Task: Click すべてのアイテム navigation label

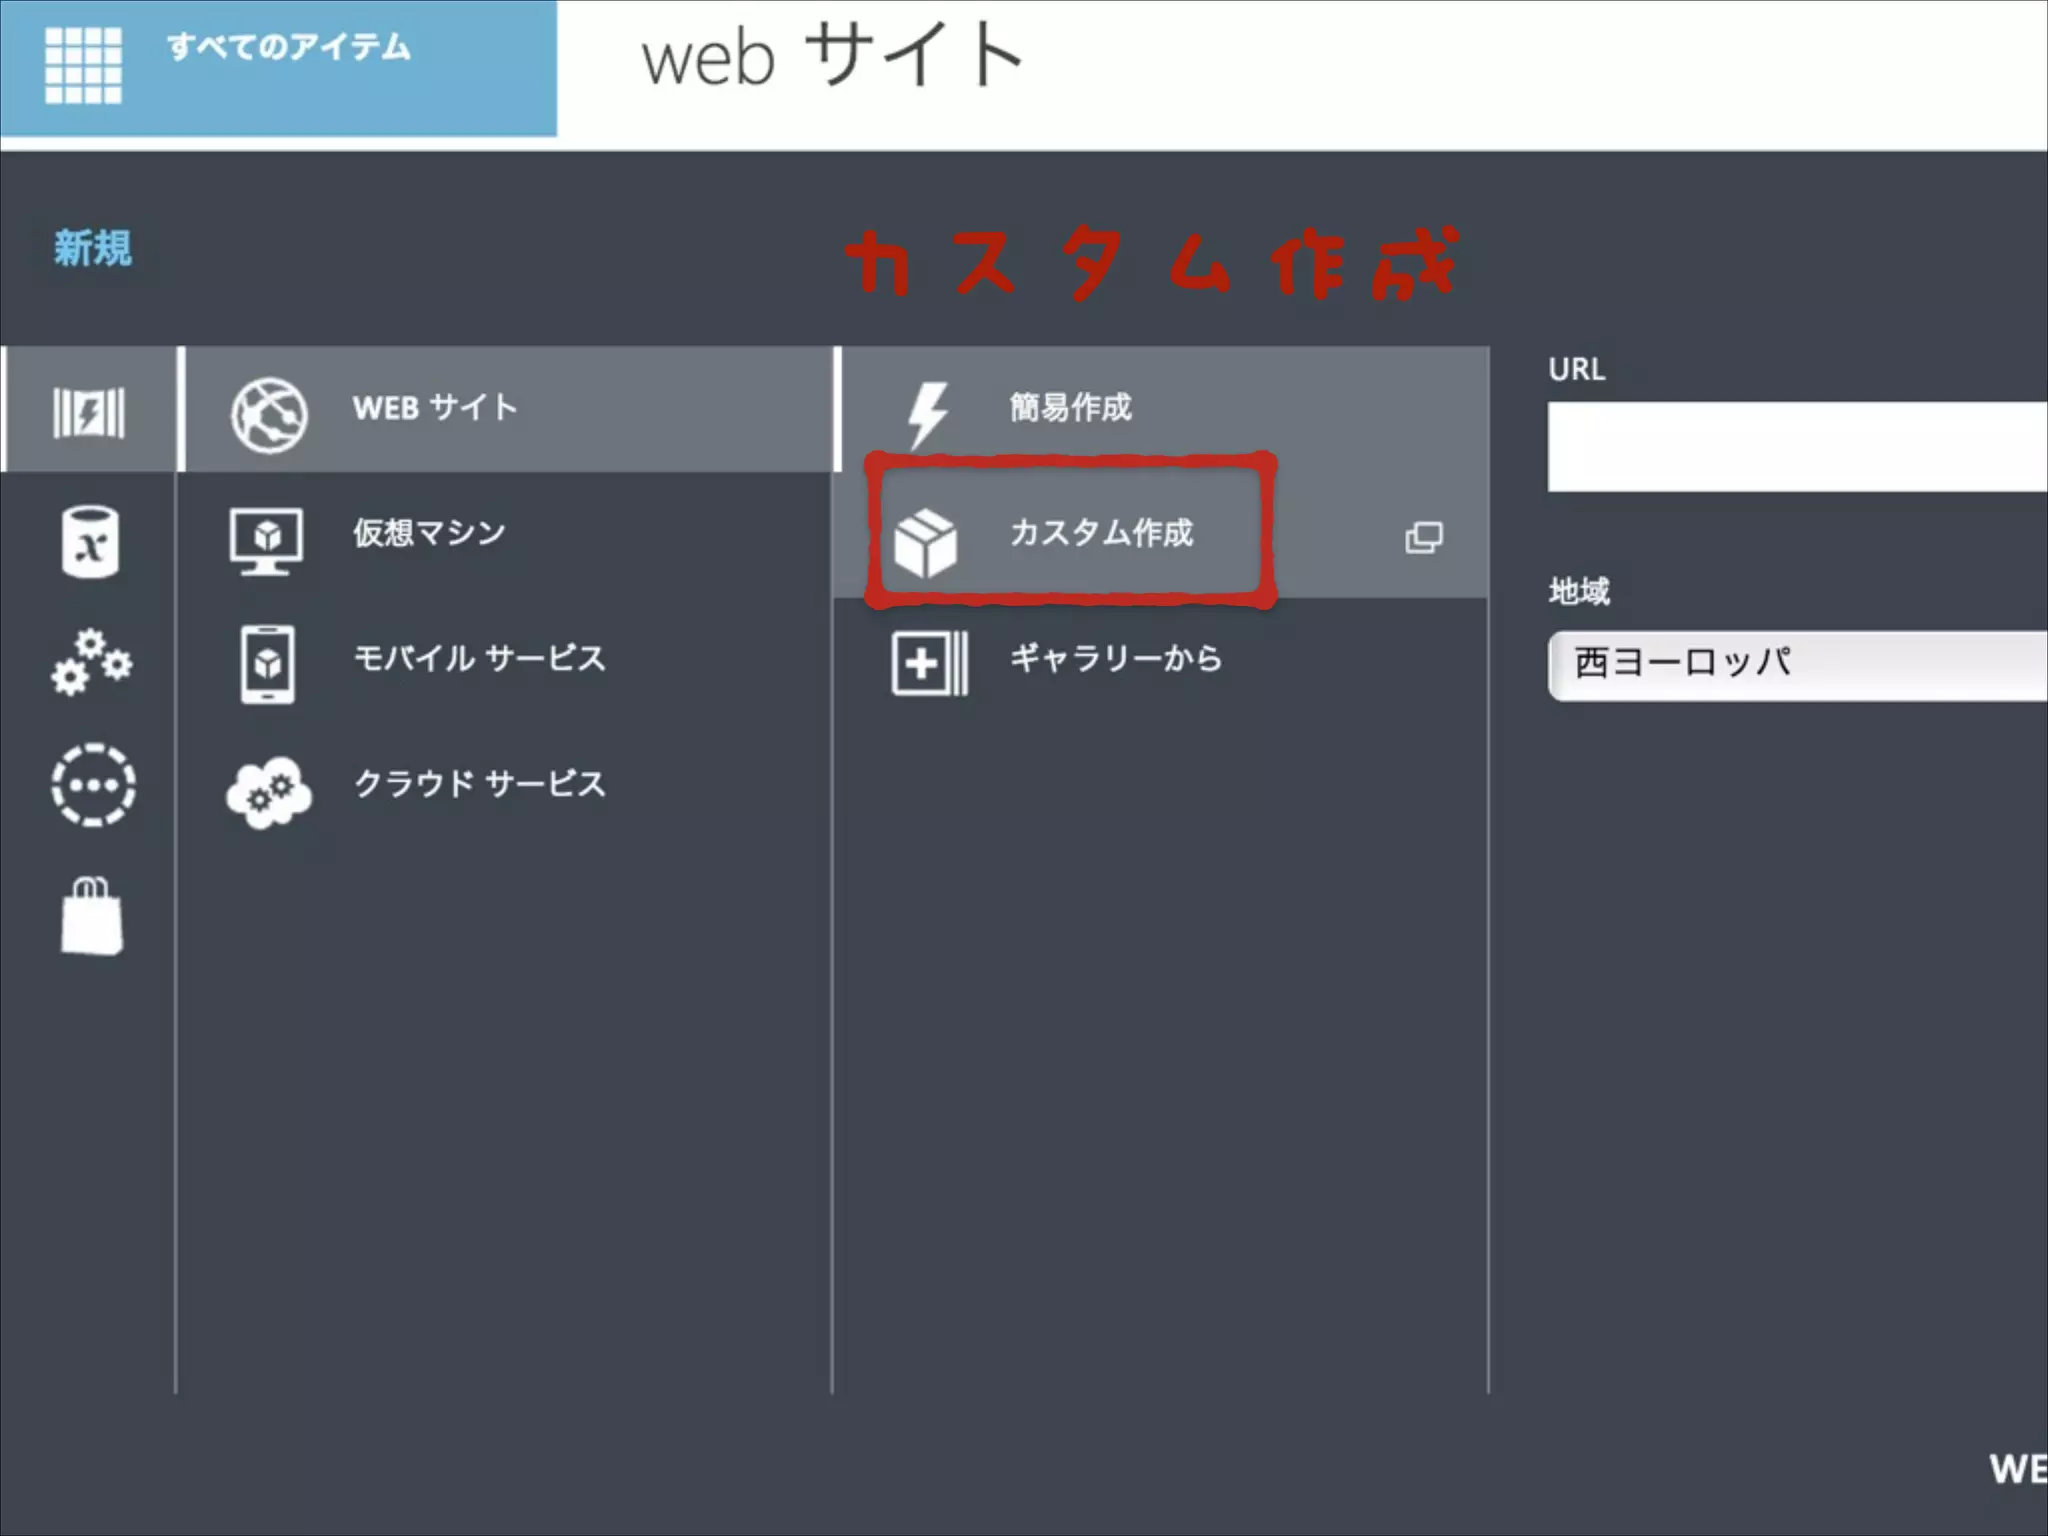Action: 288,47
